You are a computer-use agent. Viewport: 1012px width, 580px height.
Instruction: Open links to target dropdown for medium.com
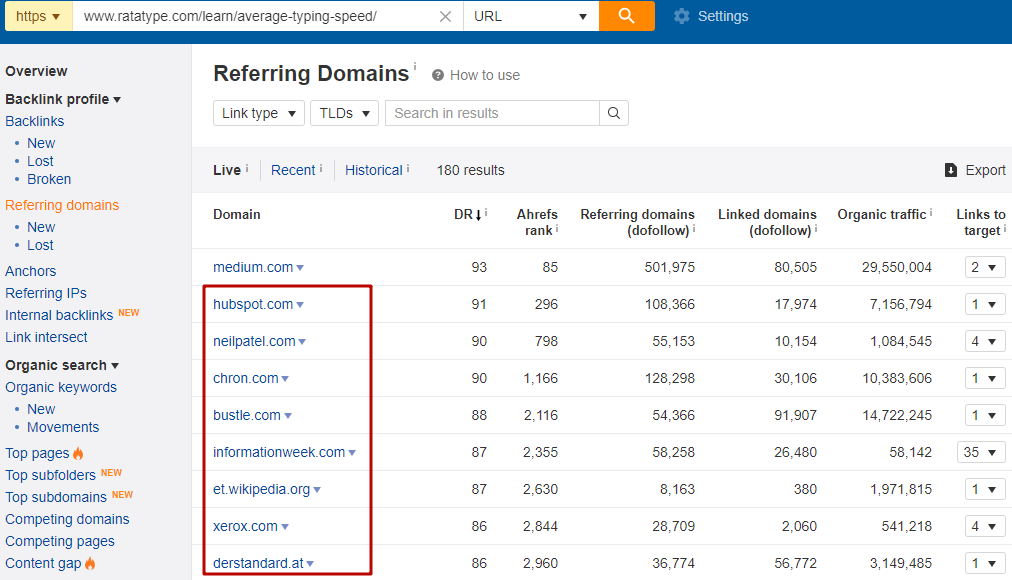point(985,267)
